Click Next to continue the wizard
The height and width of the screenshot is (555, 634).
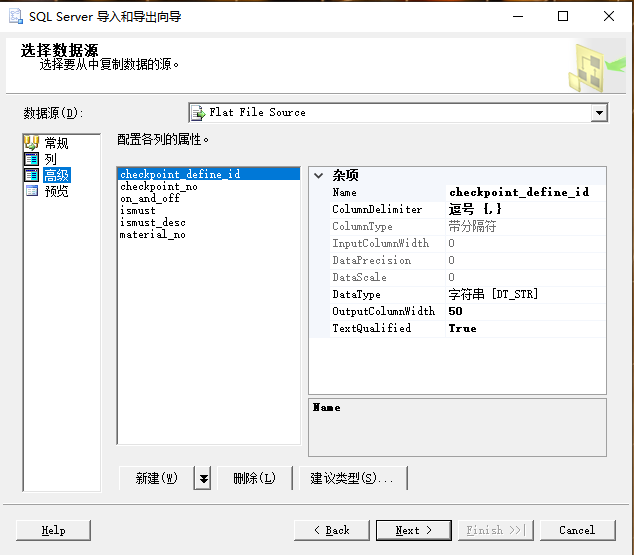(x=414, y=530)
